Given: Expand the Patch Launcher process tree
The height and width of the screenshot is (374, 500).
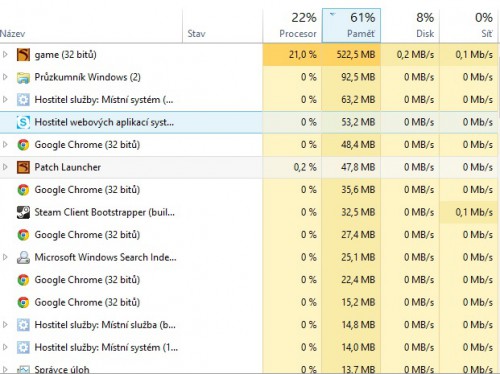Looking at the screenshot, I should [x=5, y=167].
